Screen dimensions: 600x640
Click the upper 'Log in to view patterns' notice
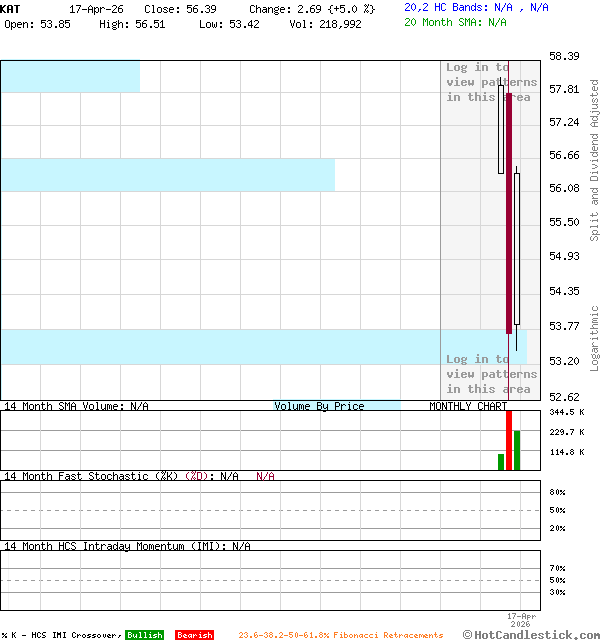[x=491, y=82]
